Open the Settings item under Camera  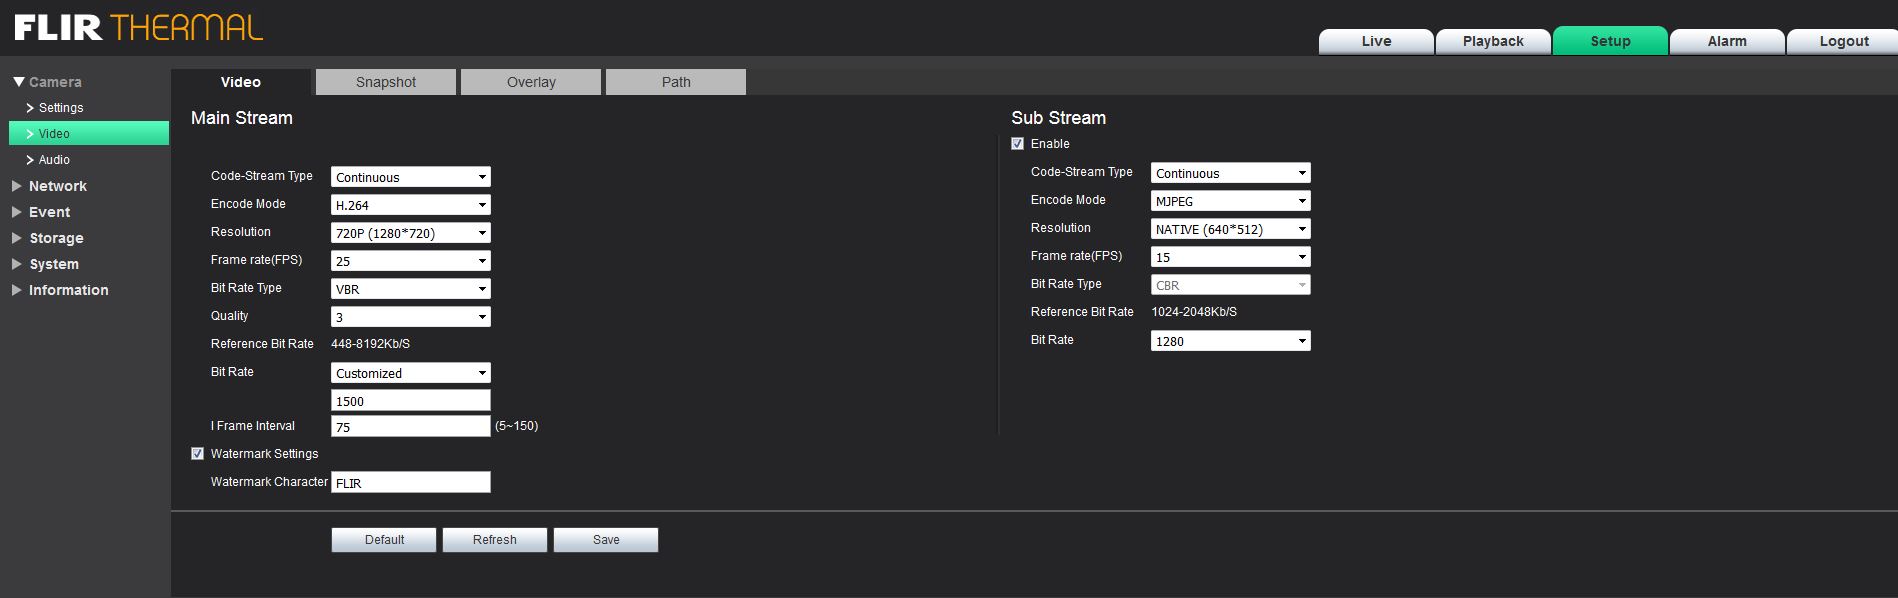click(x=60, y=108)
